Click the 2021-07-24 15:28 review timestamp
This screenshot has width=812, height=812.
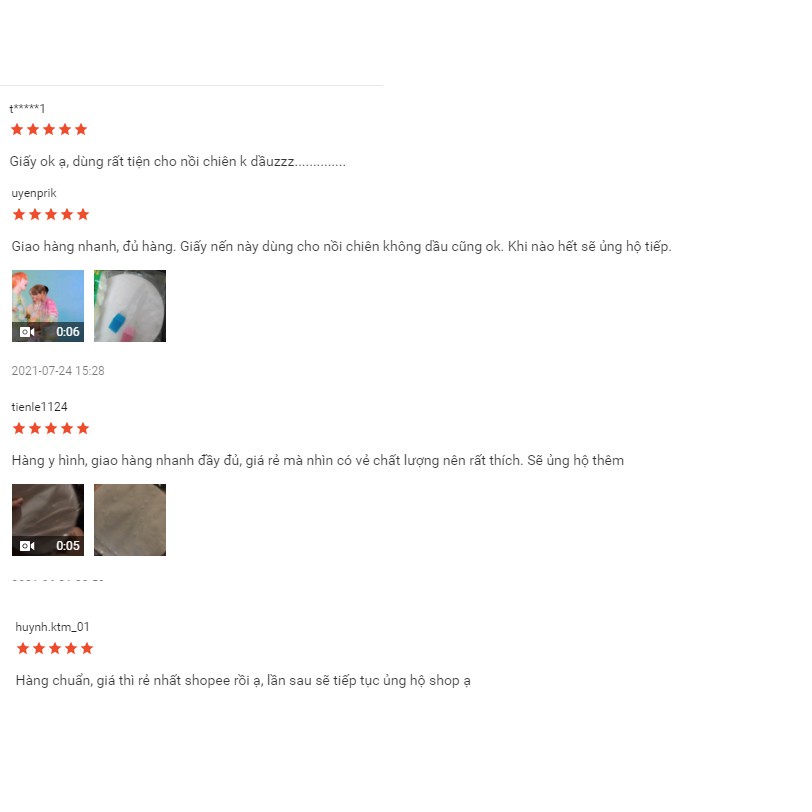click(58, 371)
